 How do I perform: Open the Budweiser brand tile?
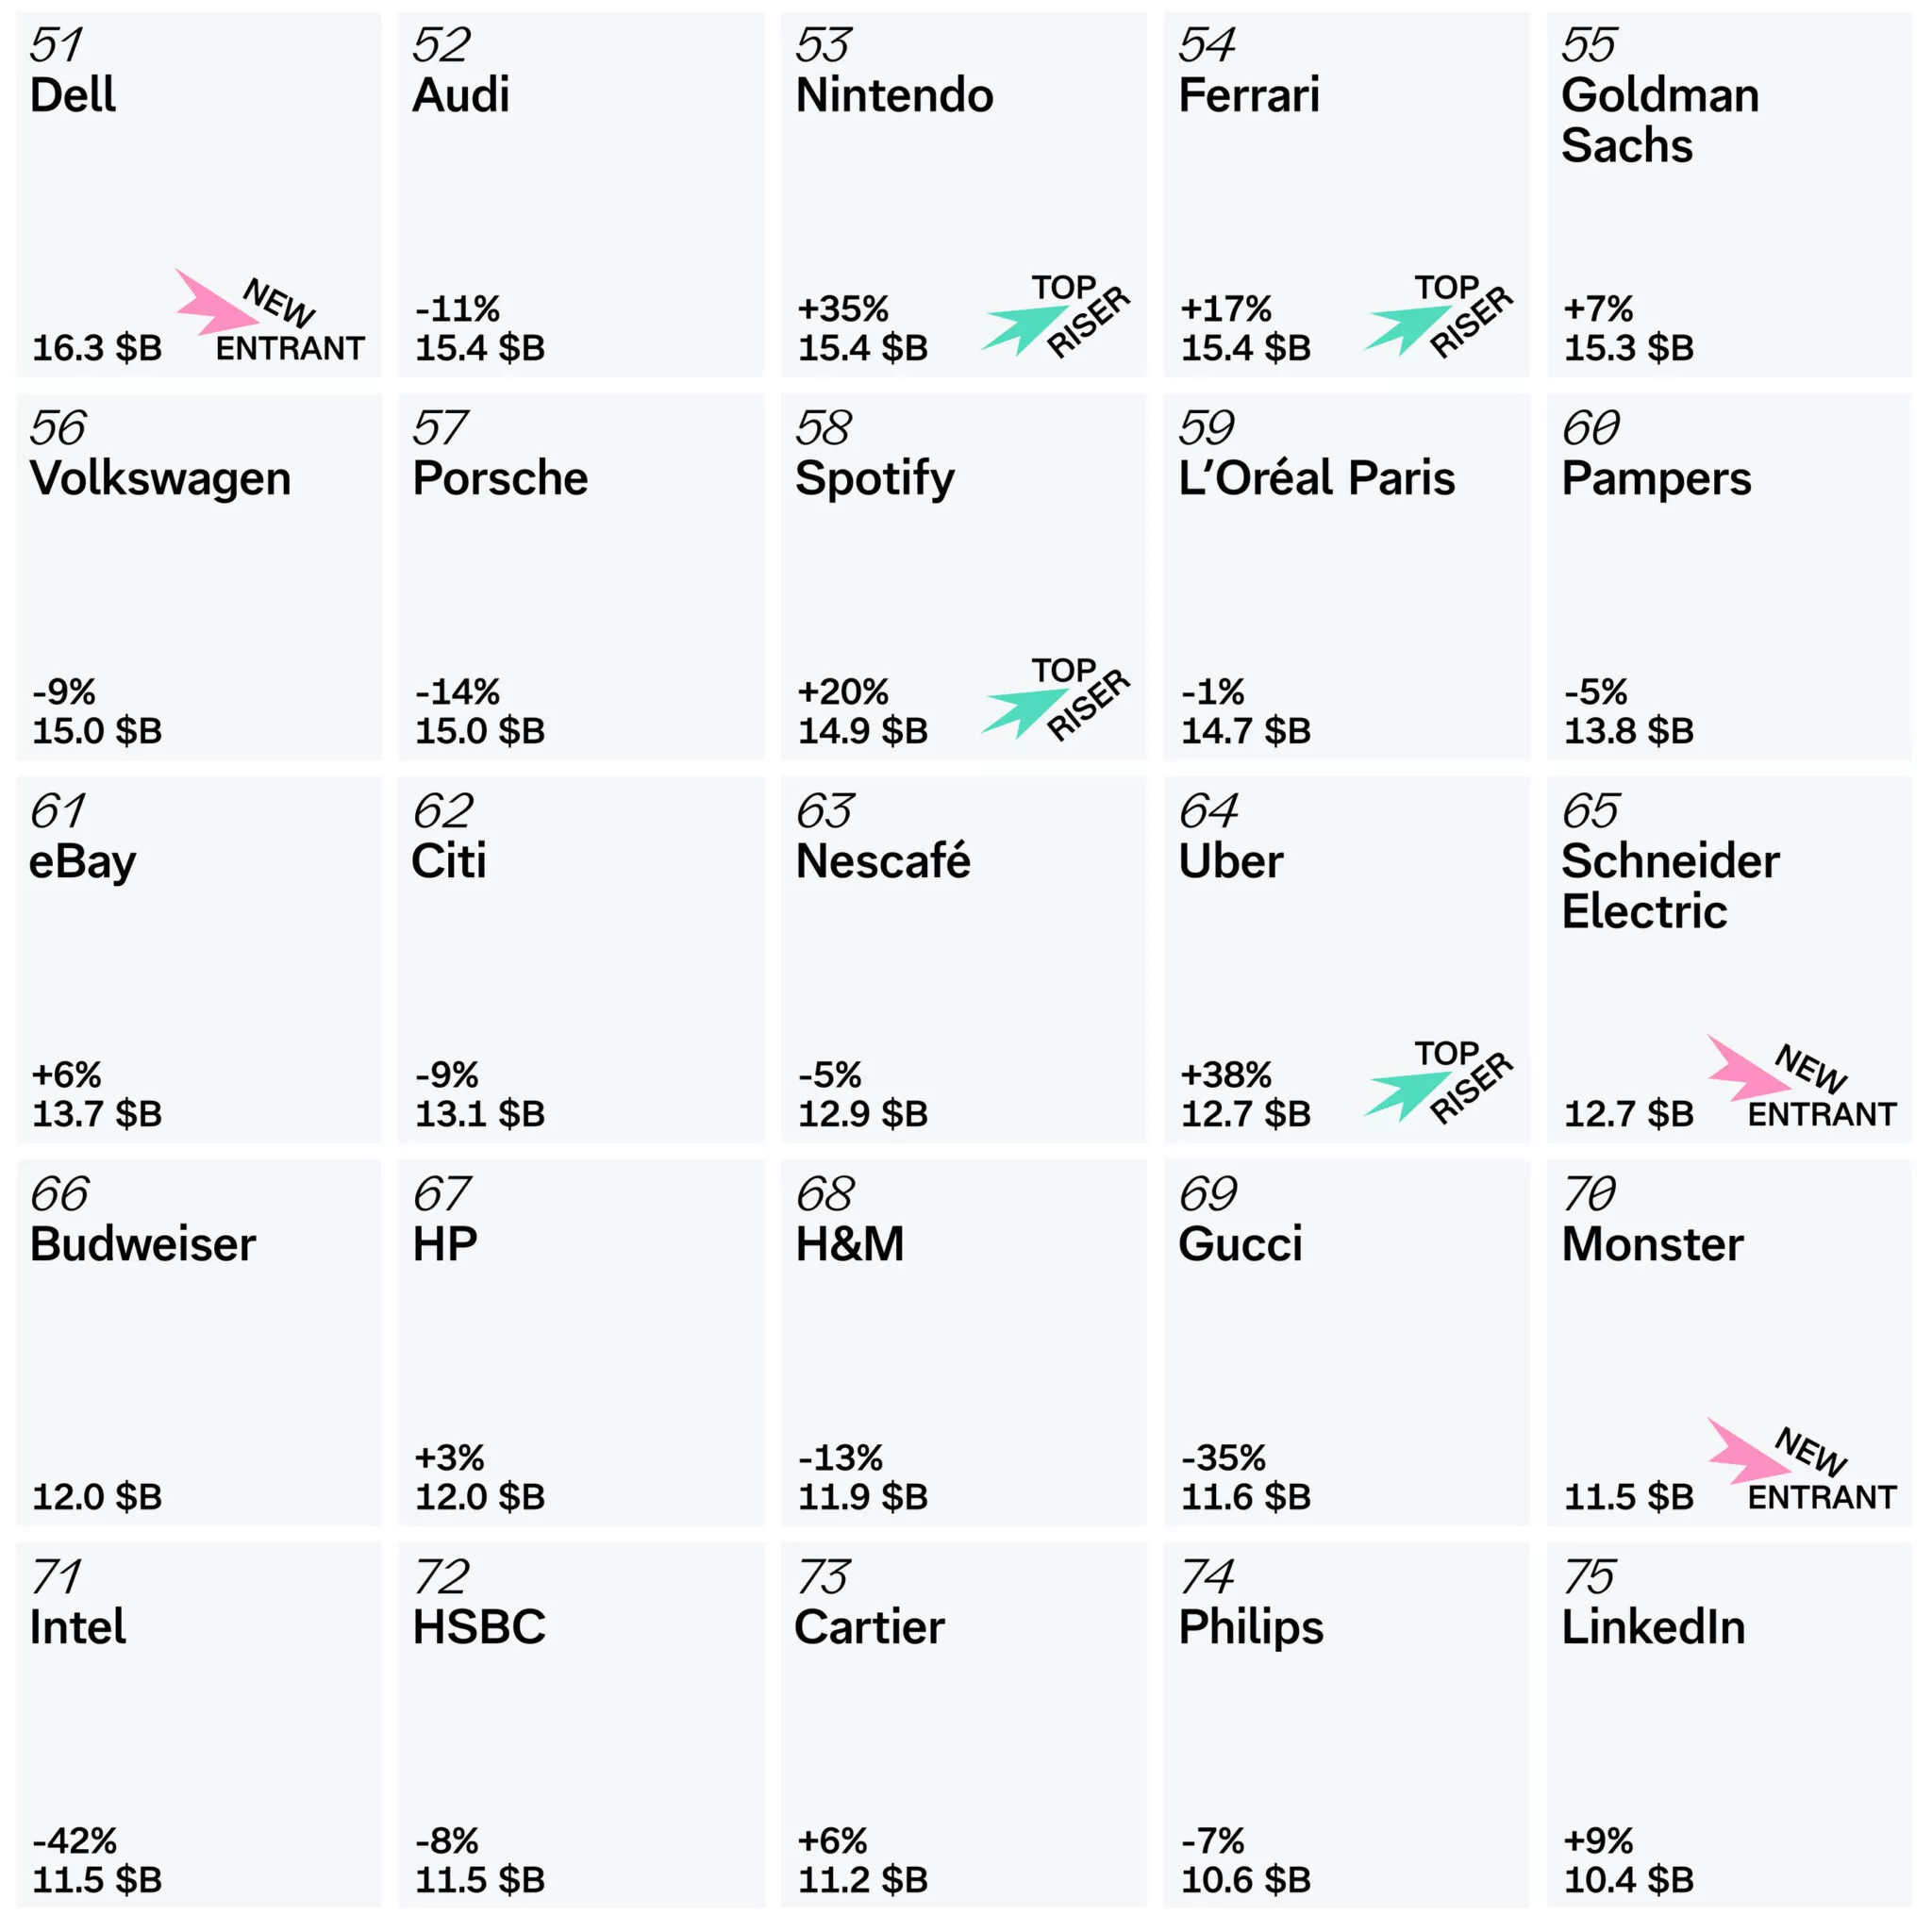point(199,1343)
